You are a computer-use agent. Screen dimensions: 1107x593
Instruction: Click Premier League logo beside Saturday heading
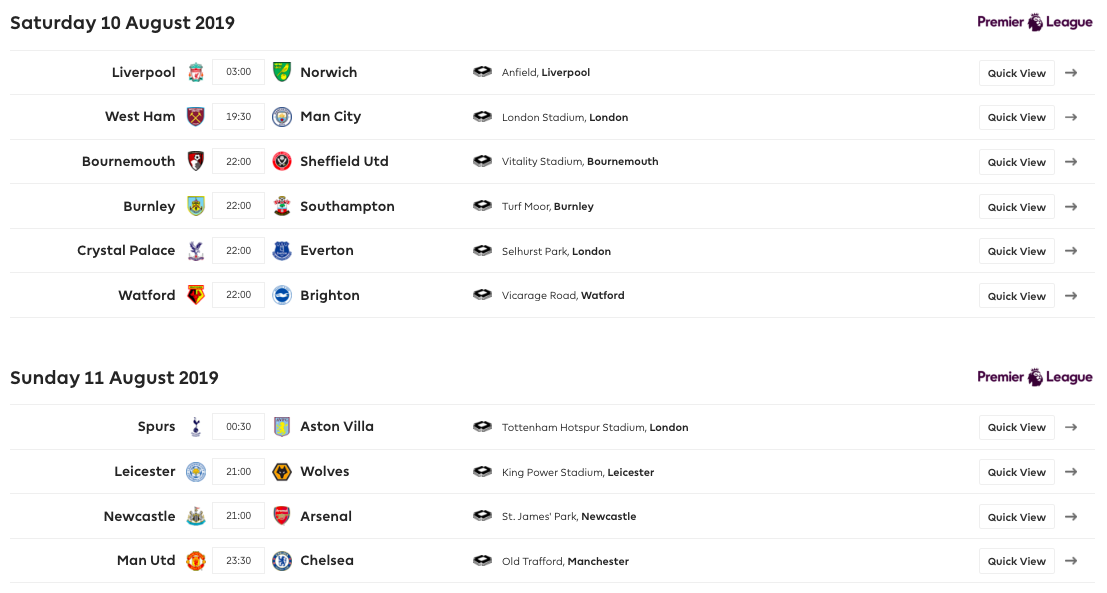point(1035,22)
